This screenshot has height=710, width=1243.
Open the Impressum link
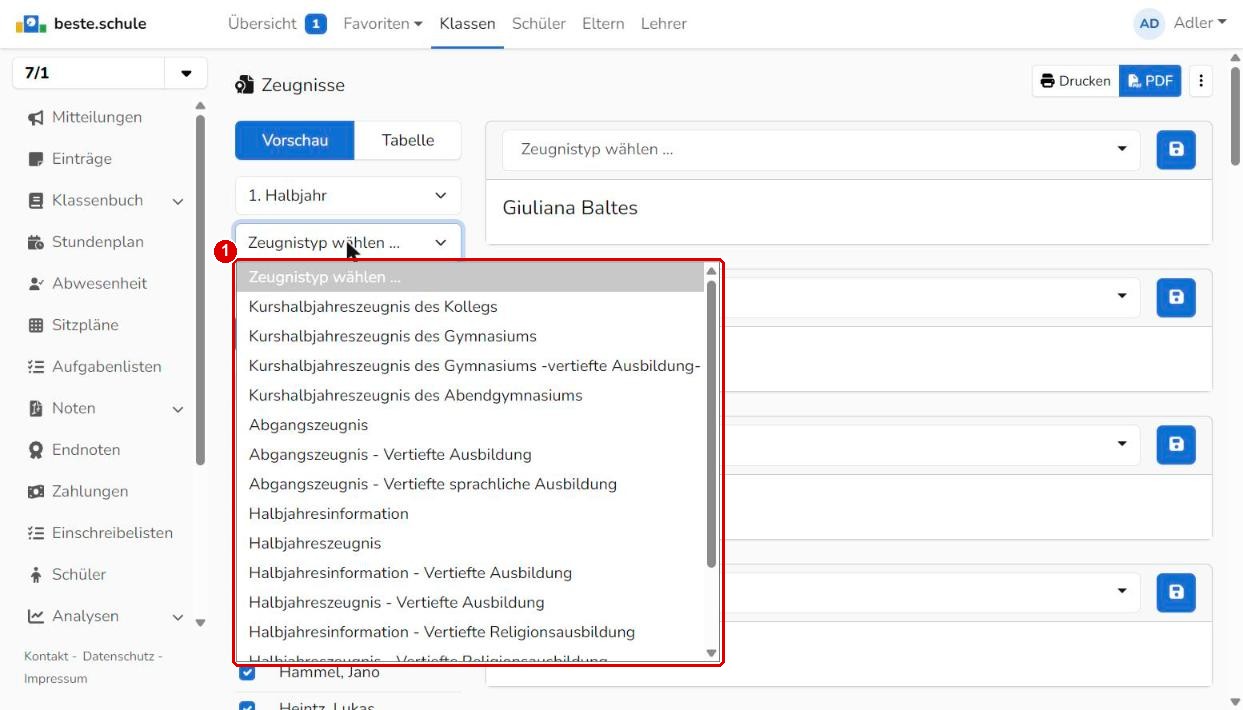click(55, 679)
